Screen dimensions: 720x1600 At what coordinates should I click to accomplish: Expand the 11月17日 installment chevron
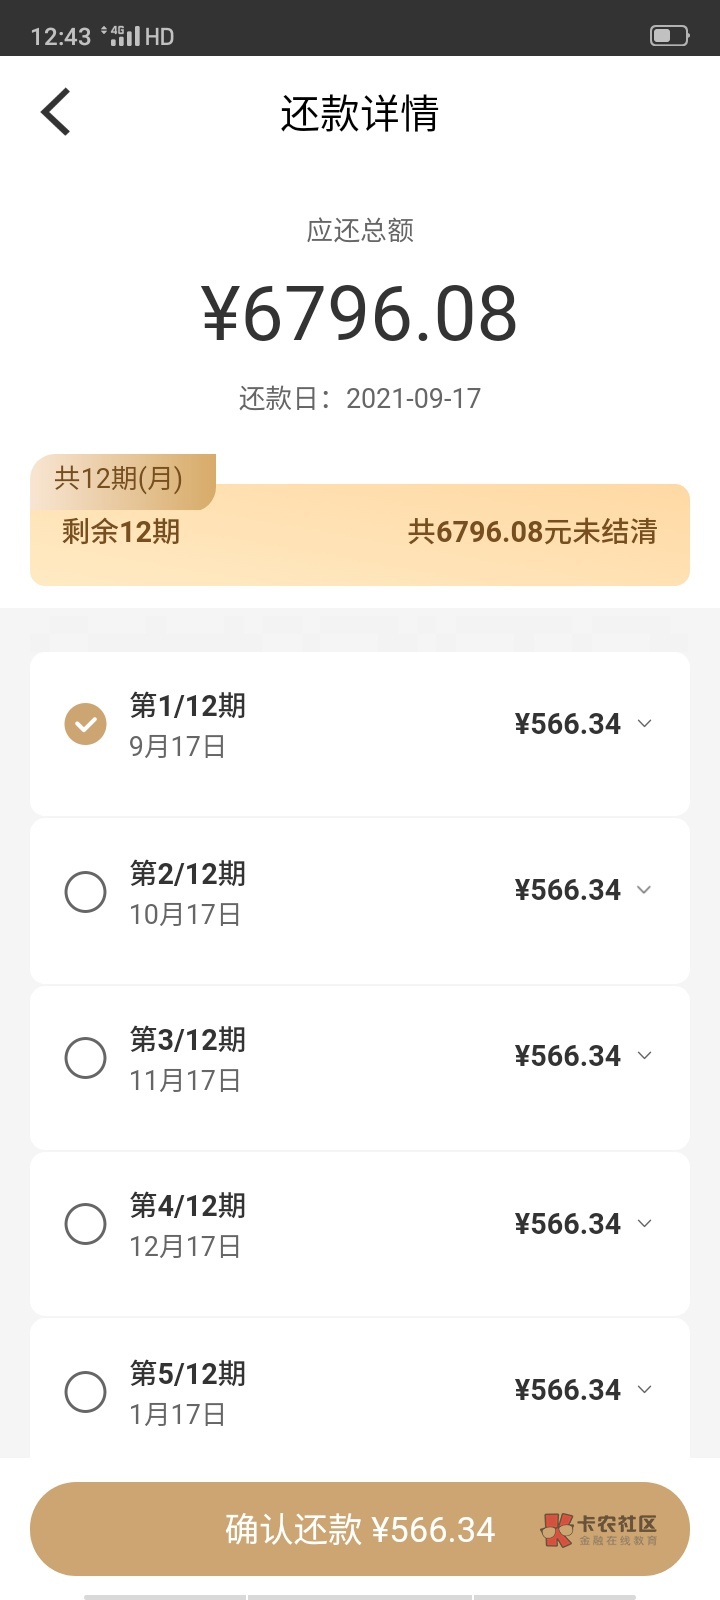[x=645, y=1056]
